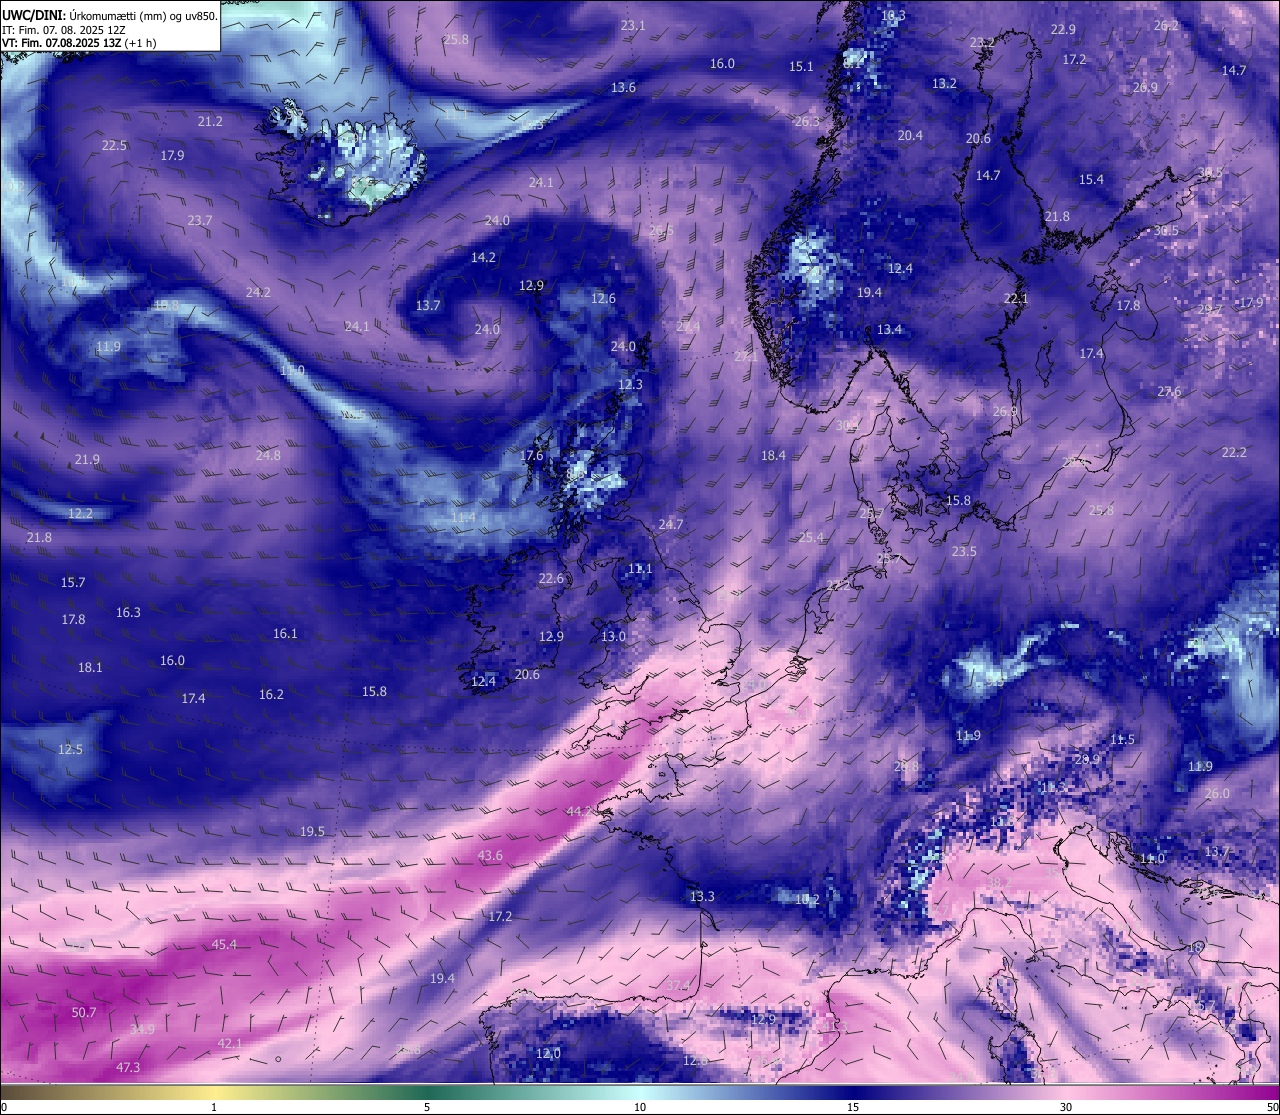Click the map value 45.4
This screenshot has width=1280, height=1115.
[224, 944]
